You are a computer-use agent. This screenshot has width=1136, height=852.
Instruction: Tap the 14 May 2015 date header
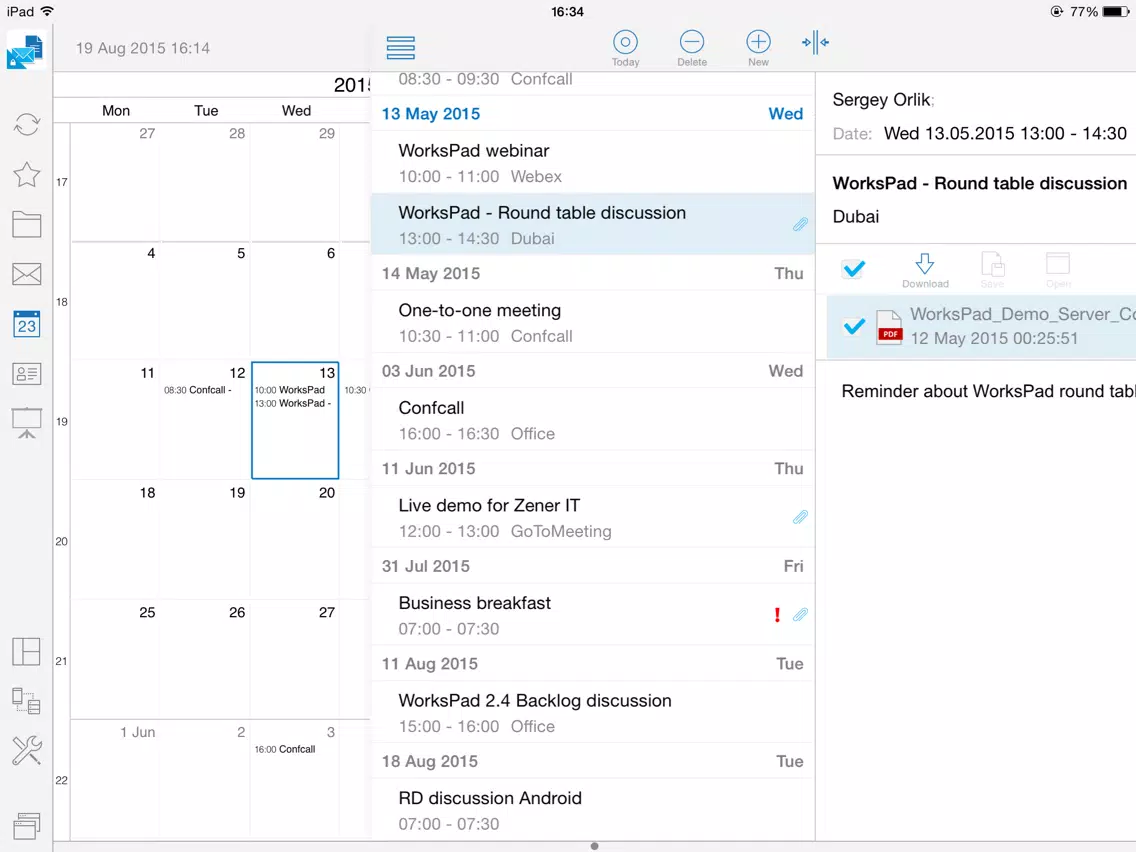(593, 273)
